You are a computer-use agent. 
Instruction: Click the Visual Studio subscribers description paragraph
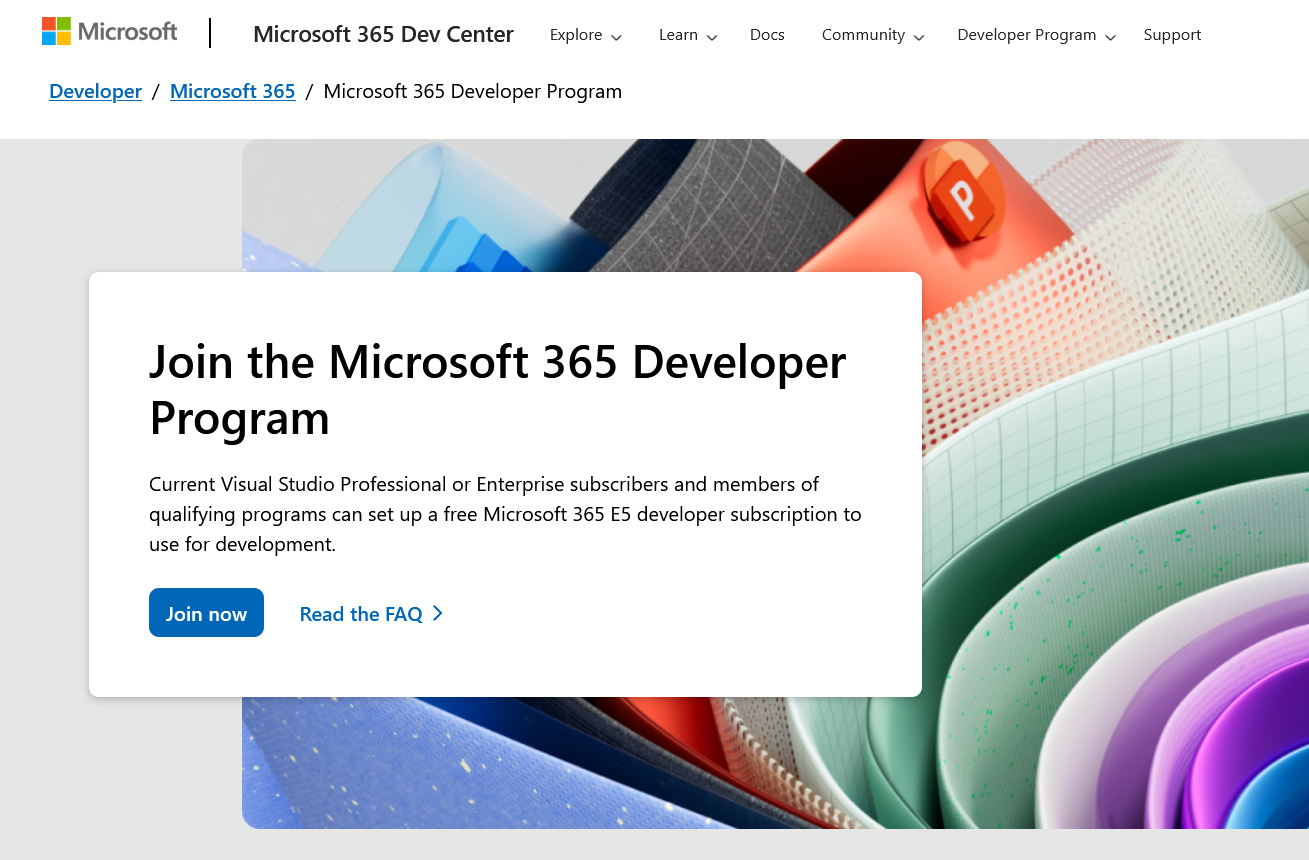tap(505, 514)
